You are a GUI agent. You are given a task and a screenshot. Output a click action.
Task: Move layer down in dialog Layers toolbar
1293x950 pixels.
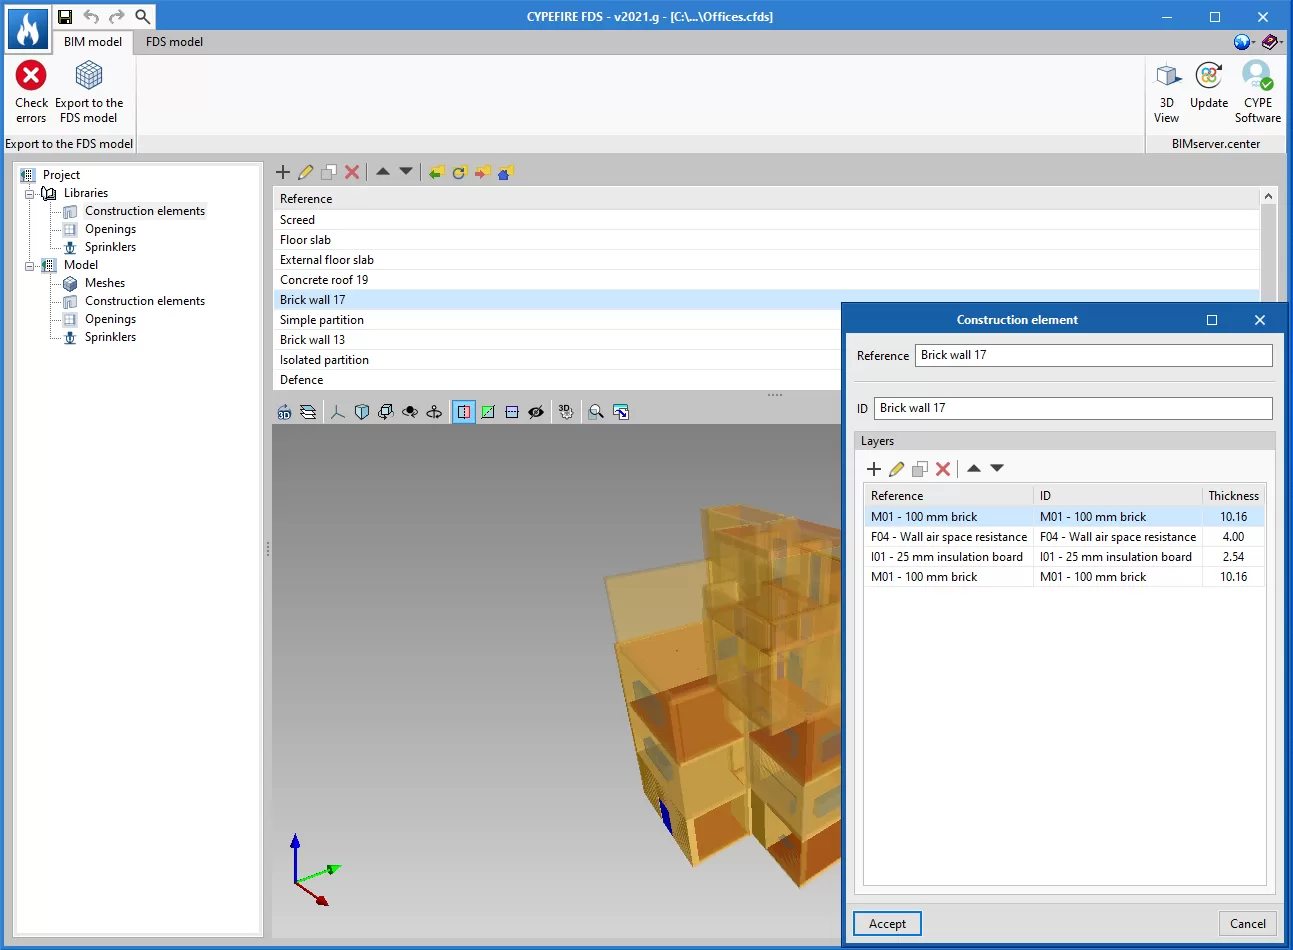tap(997, 467)
